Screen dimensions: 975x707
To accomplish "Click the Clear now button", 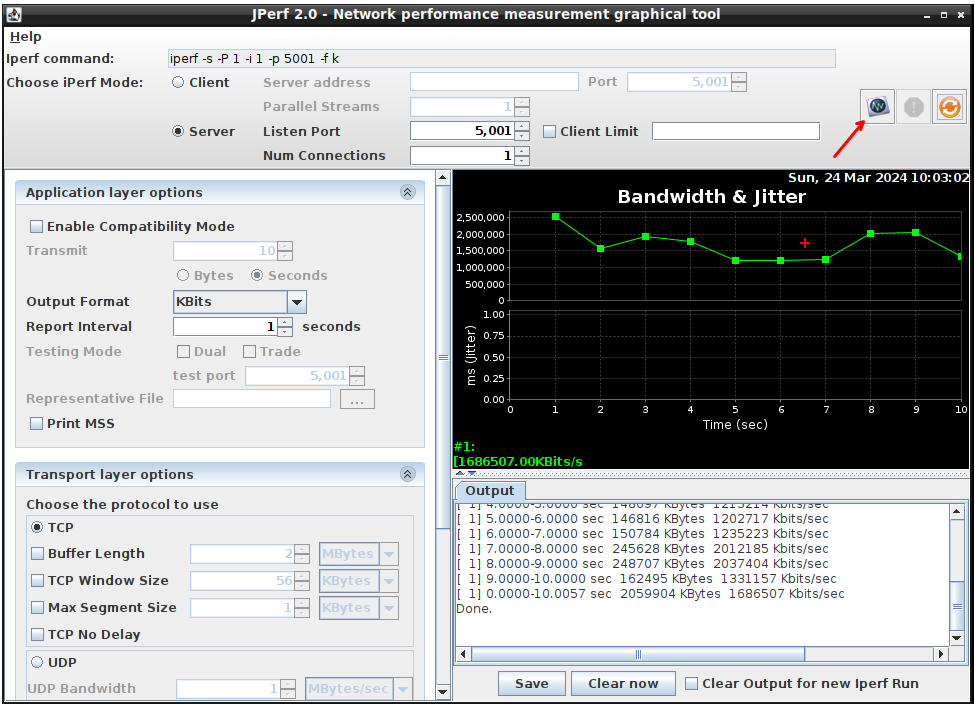I will point(623,684).
